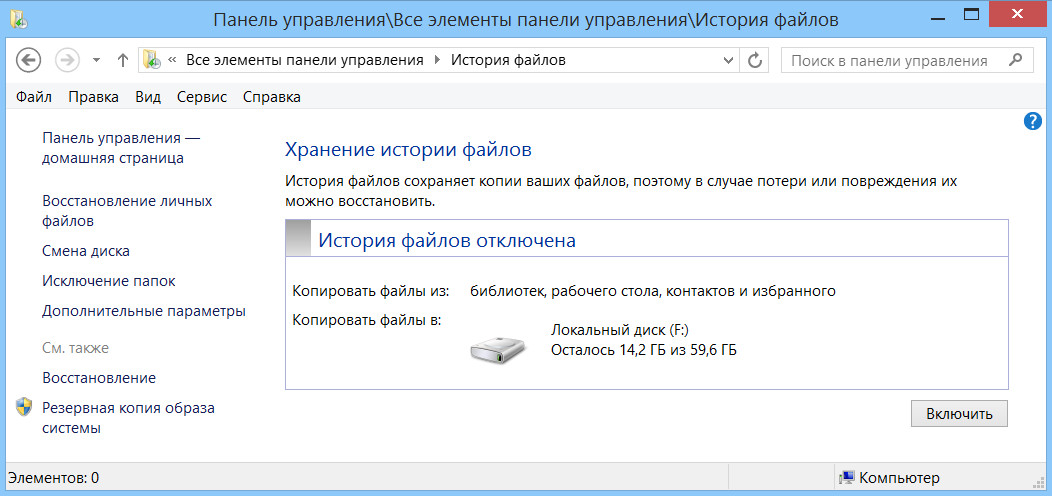The image size is (1052, 496).
Task: Click the shield icon beside system image backup
Action: point(25,408)
